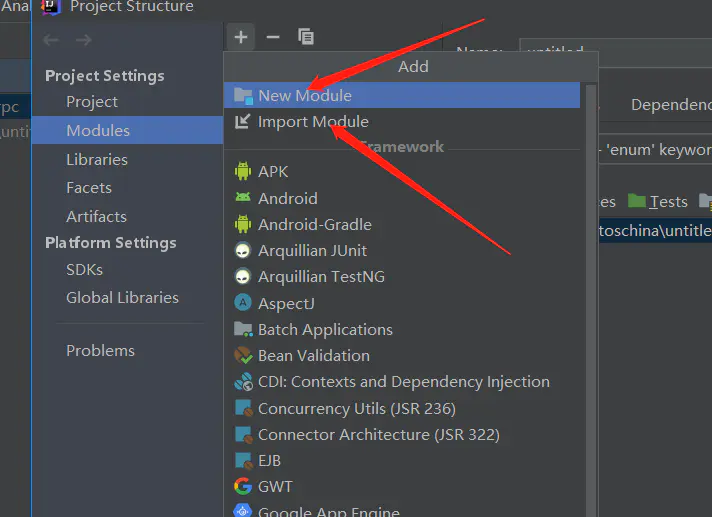Open the Libraries settings section
This screenshot has width=712, height=517.
pos(96,159)
